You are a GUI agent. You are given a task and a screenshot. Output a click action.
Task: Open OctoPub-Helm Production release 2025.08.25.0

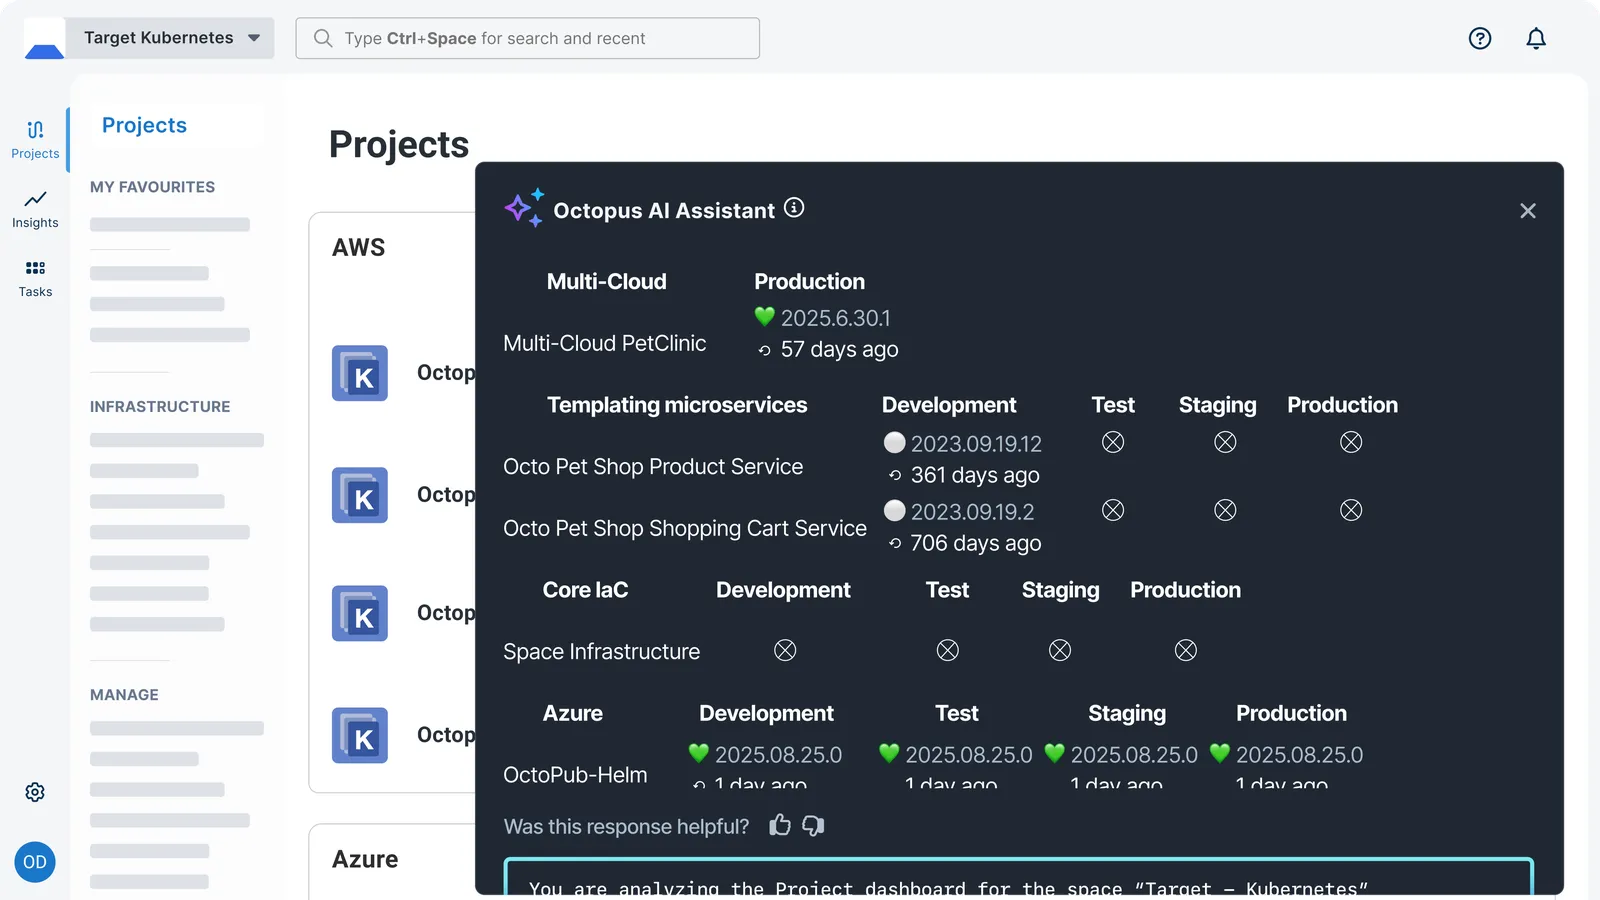point(1299,755)
